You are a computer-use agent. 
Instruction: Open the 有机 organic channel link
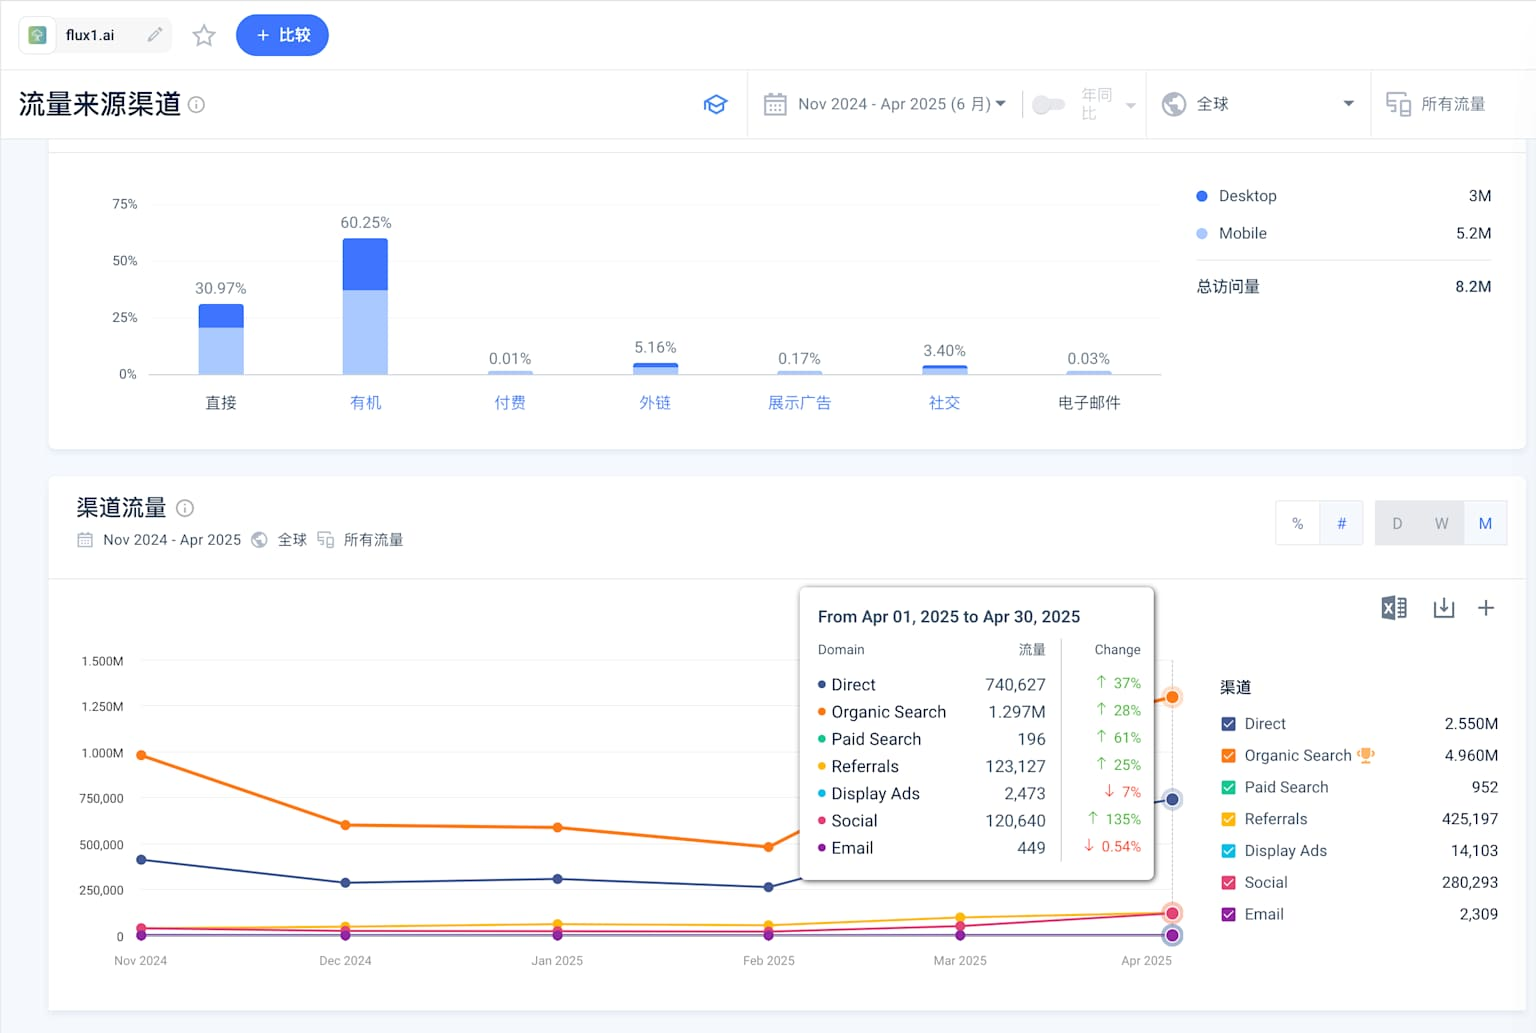tap(365, 402)
